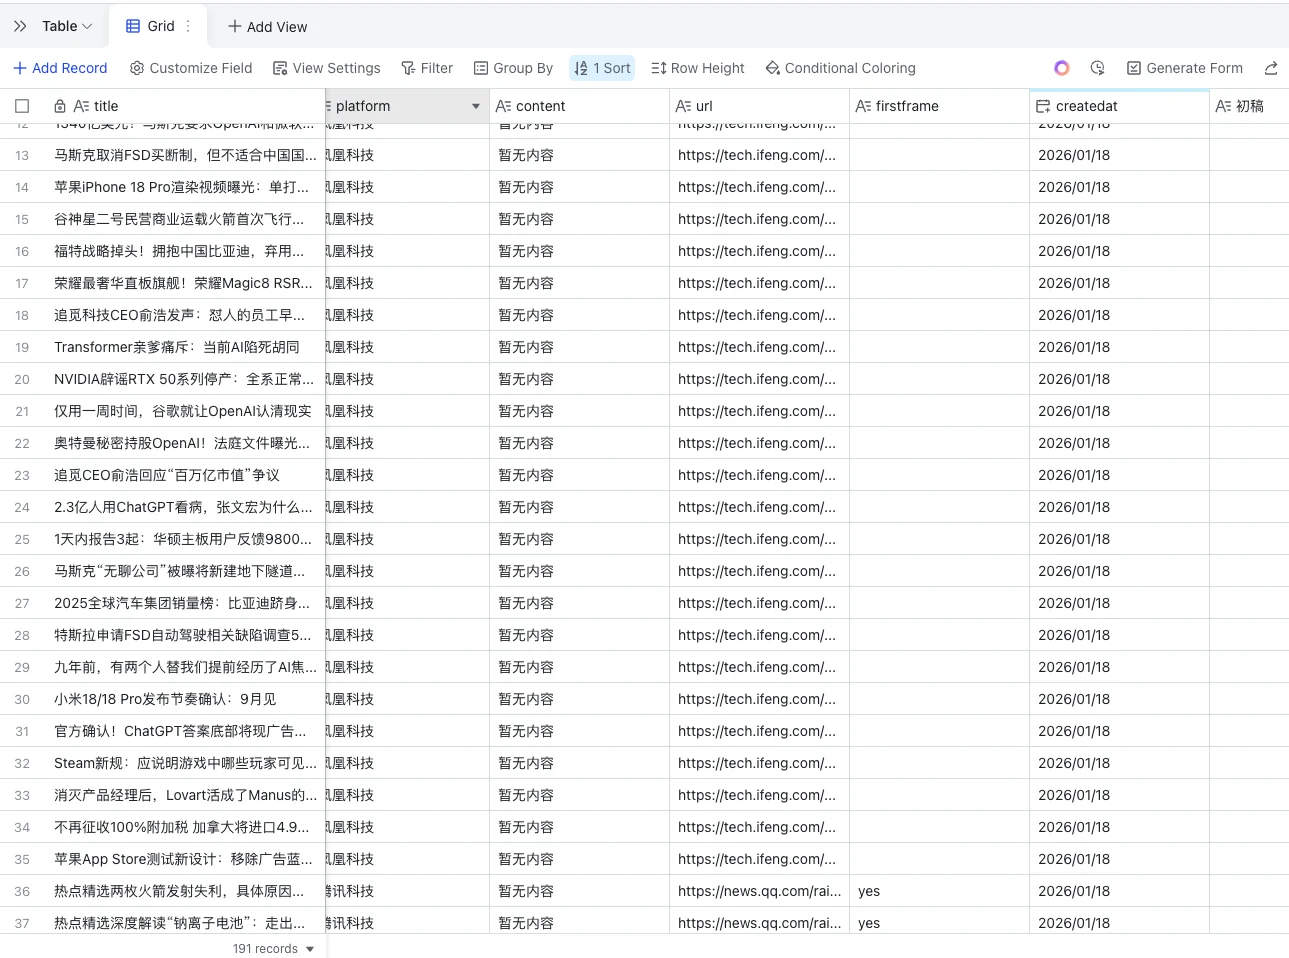Screen dimensions: 1289x958
Task: Open the url in row 36
Action: coord(760,891)
